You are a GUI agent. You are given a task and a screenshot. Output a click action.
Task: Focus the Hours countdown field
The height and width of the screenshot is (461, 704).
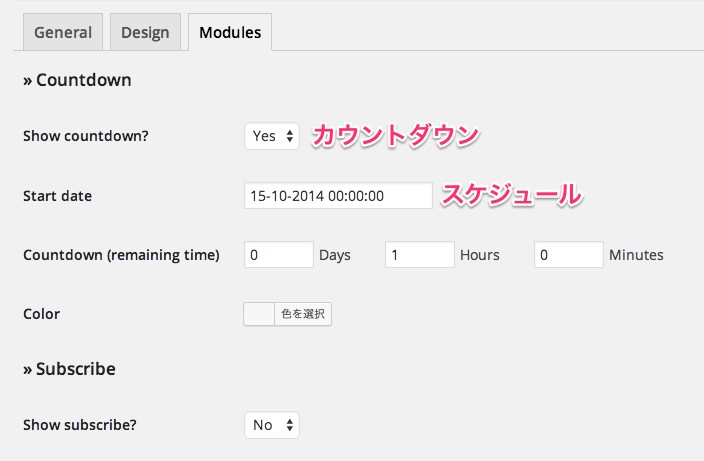tap(420, 255)
